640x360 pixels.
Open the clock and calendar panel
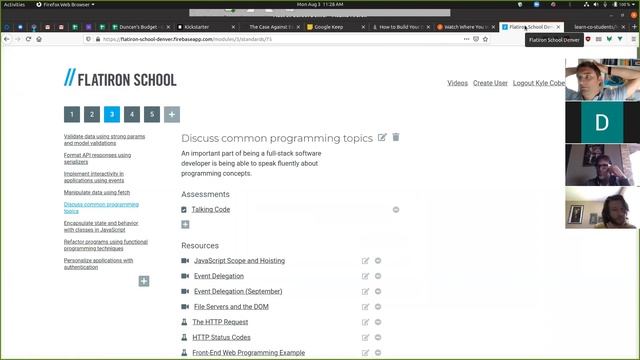tap(320, 4)
